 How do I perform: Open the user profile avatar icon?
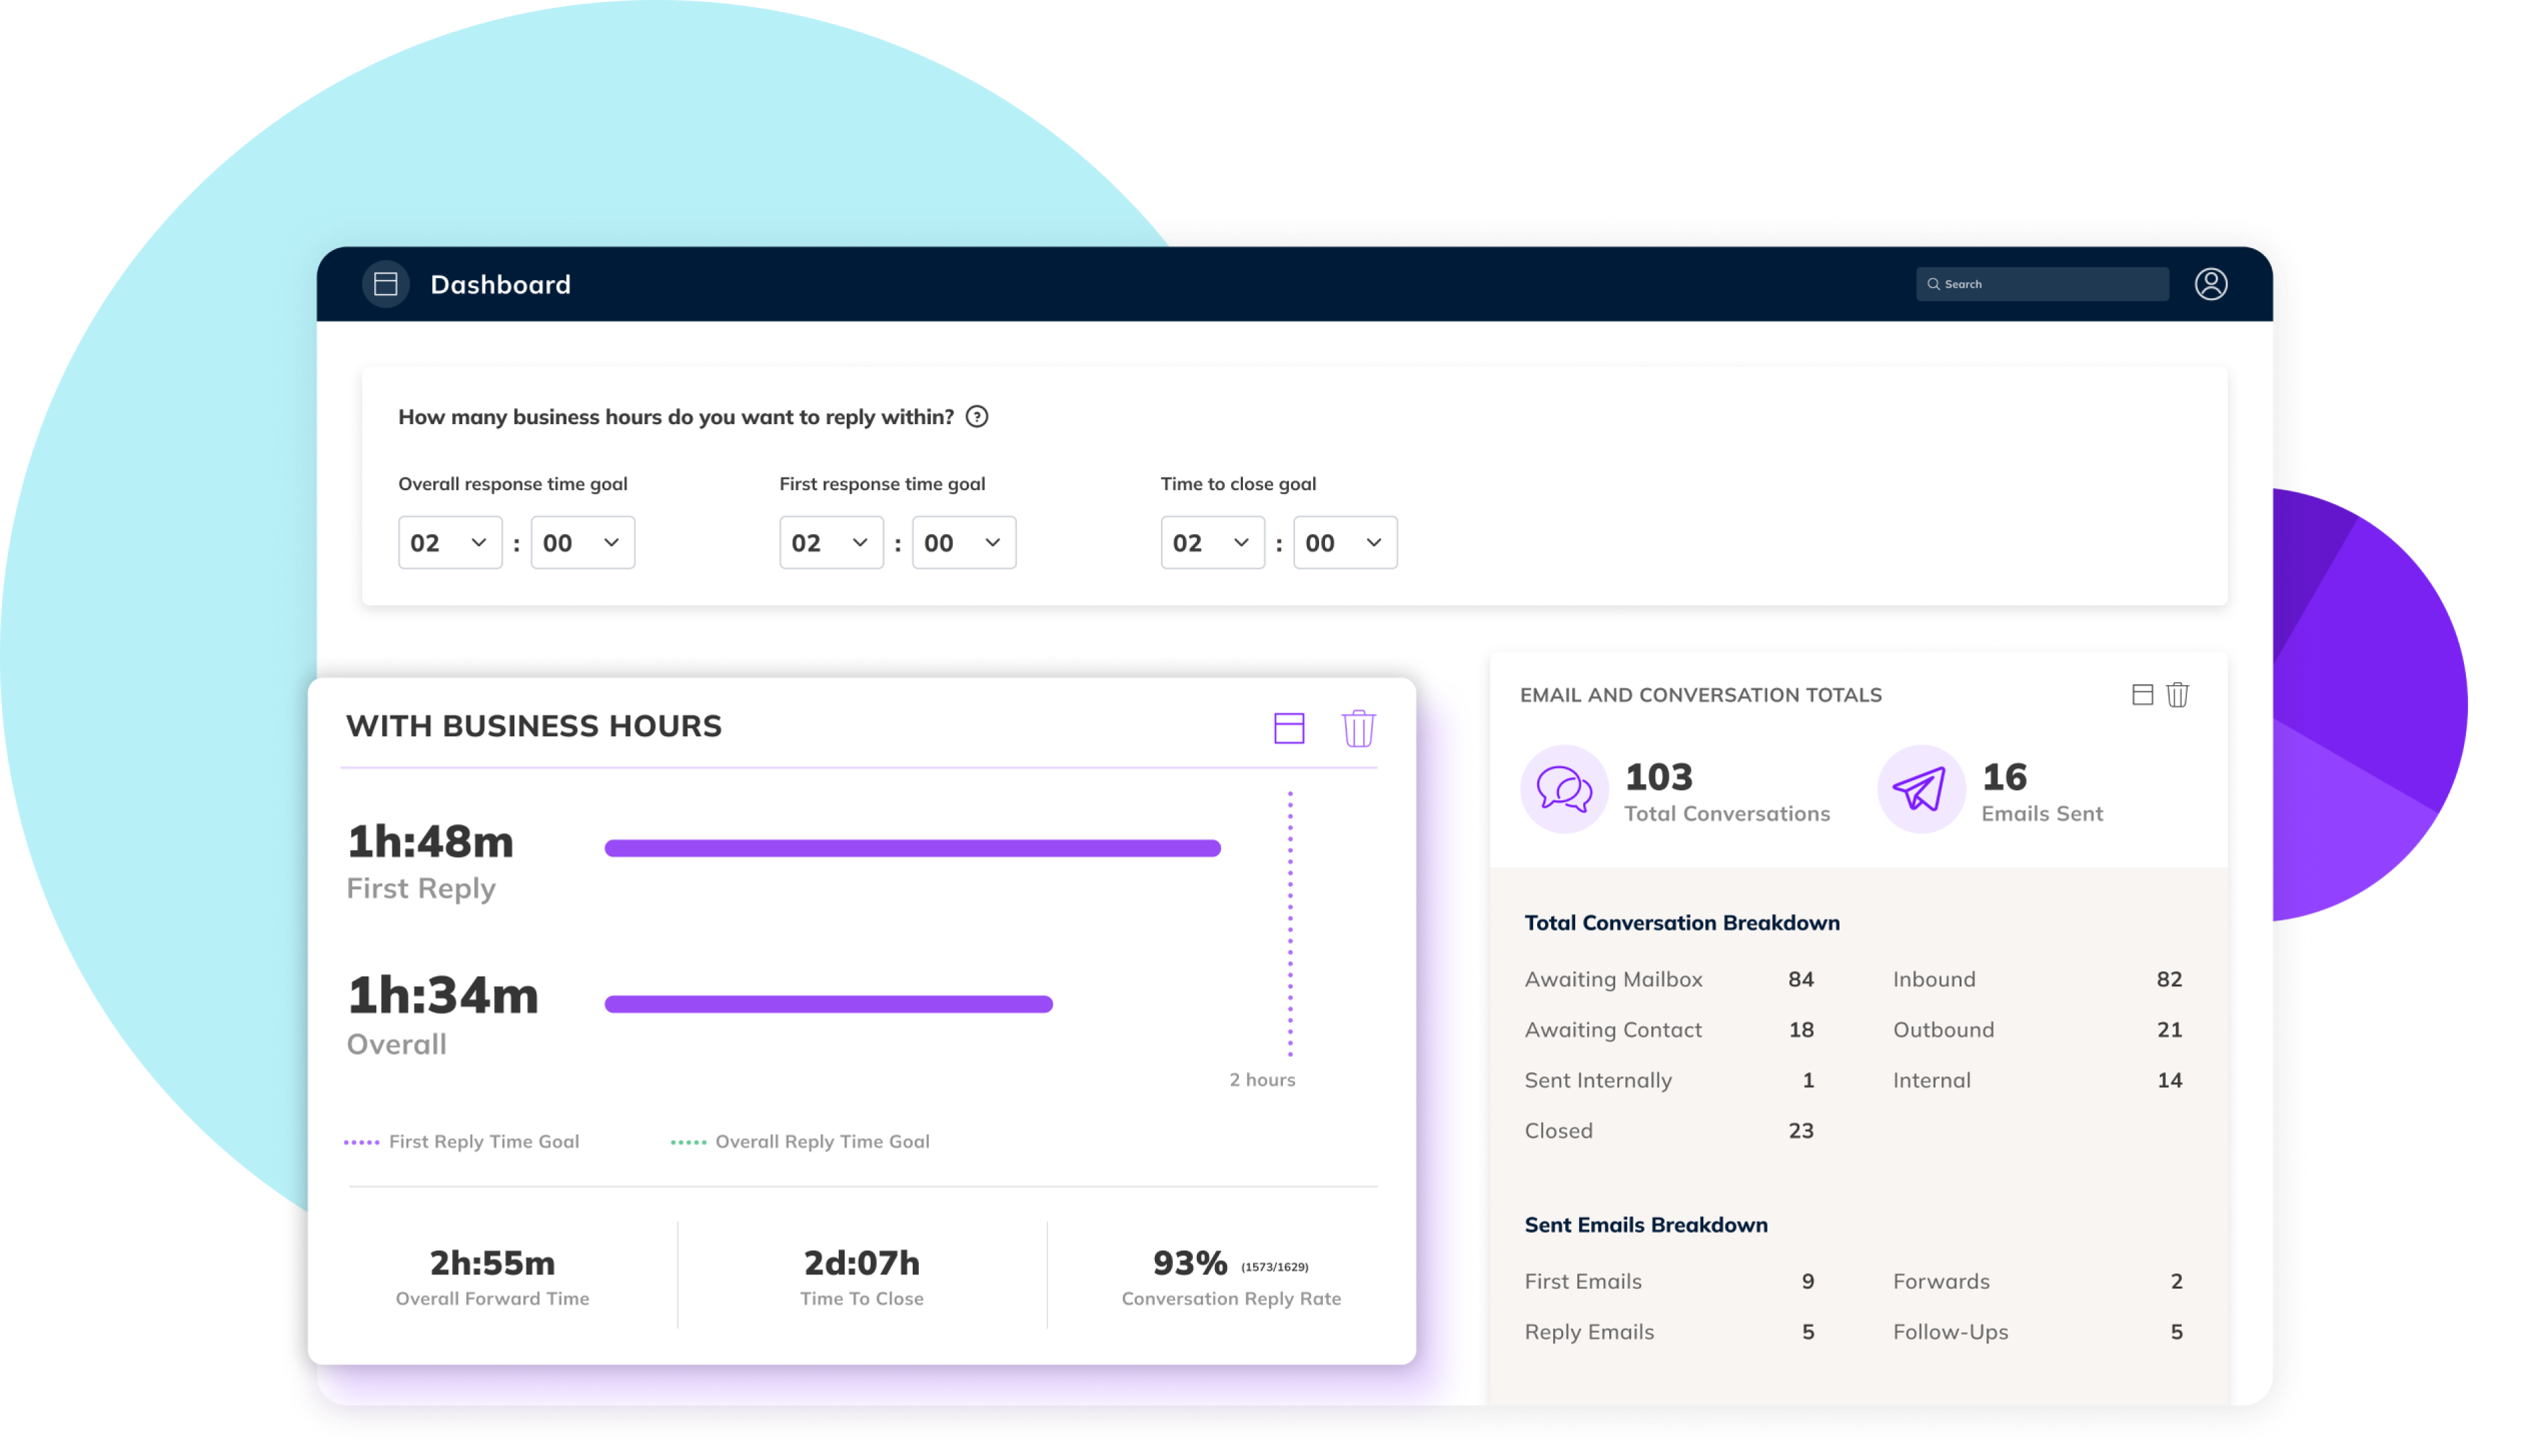tap(2212, 285)
